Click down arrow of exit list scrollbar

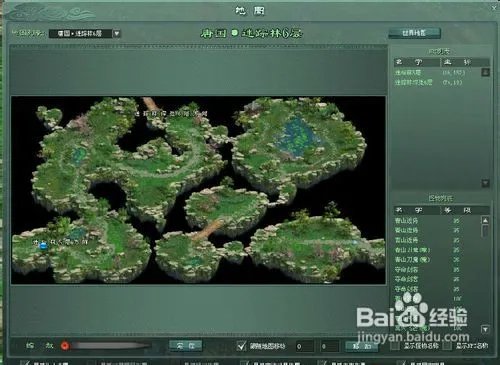point(485,183)
